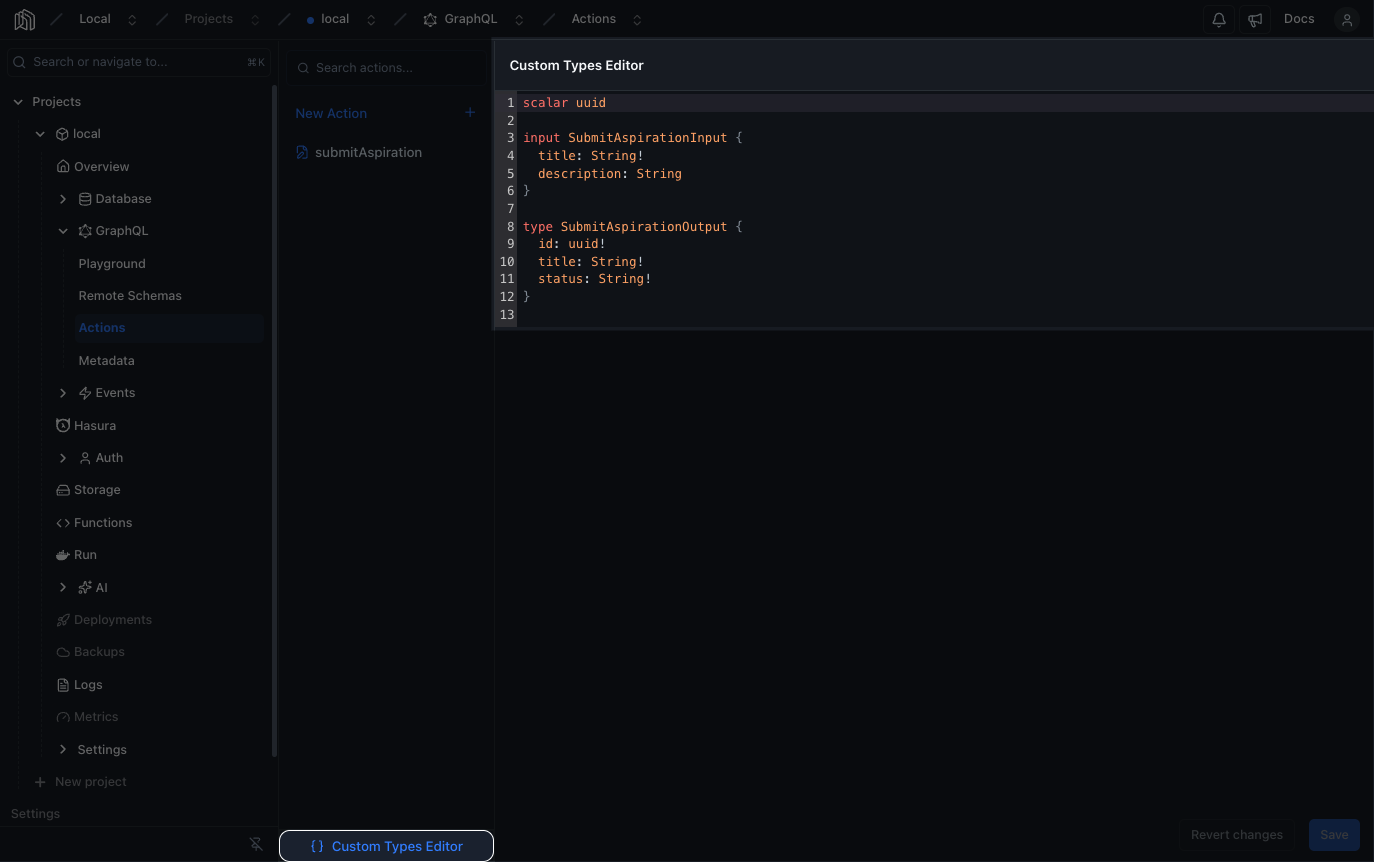Open the Actions breadcrumb switcher arrows
The image size is (1374, 862).
pyautogui.click(x=637, y=19)
